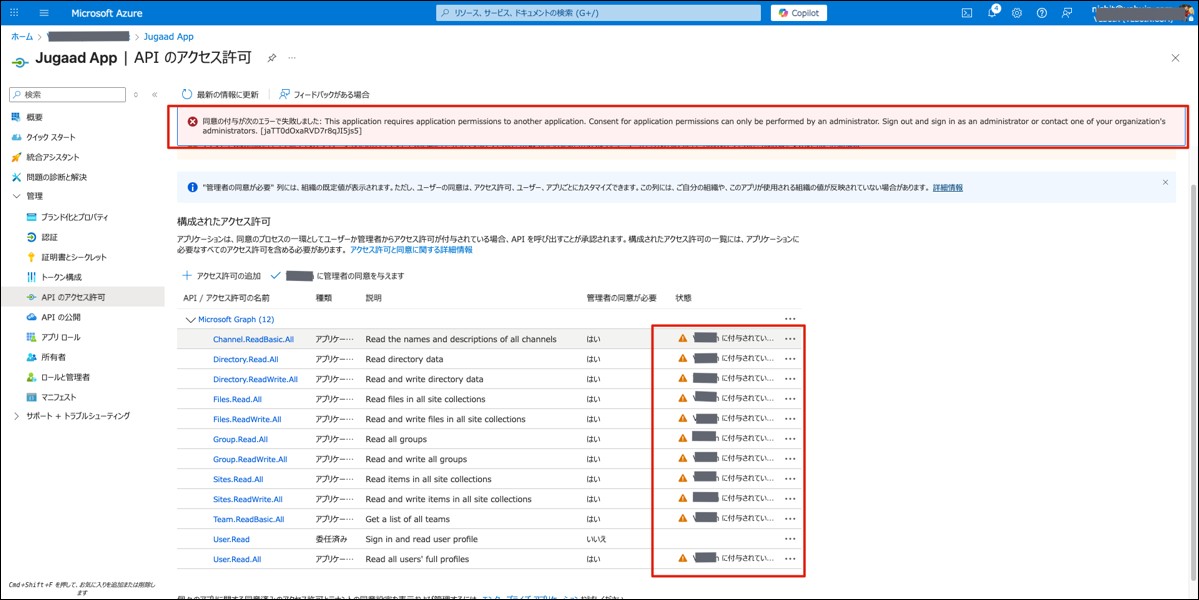Screen dimensions: 1199x600
Task: Open more options for Sites.Read.All row
Action: pyautogui.click(x=790, y=479)
